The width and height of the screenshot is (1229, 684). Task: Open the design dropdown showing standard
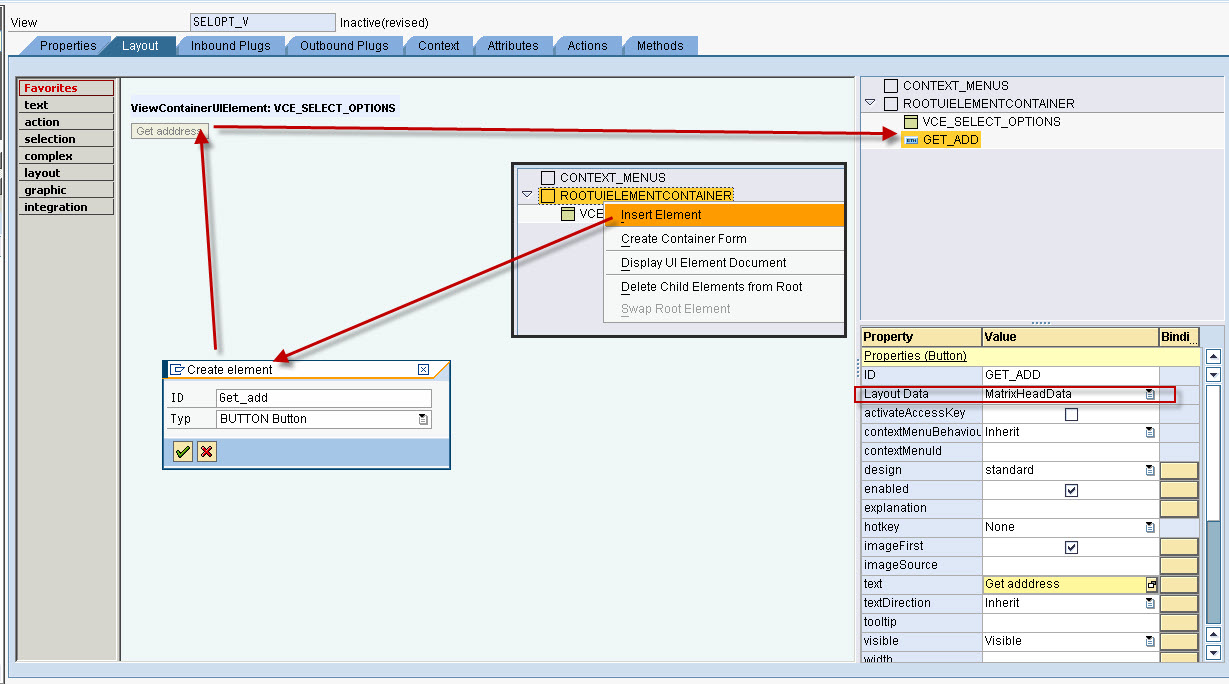click(x=1150, y=469)
